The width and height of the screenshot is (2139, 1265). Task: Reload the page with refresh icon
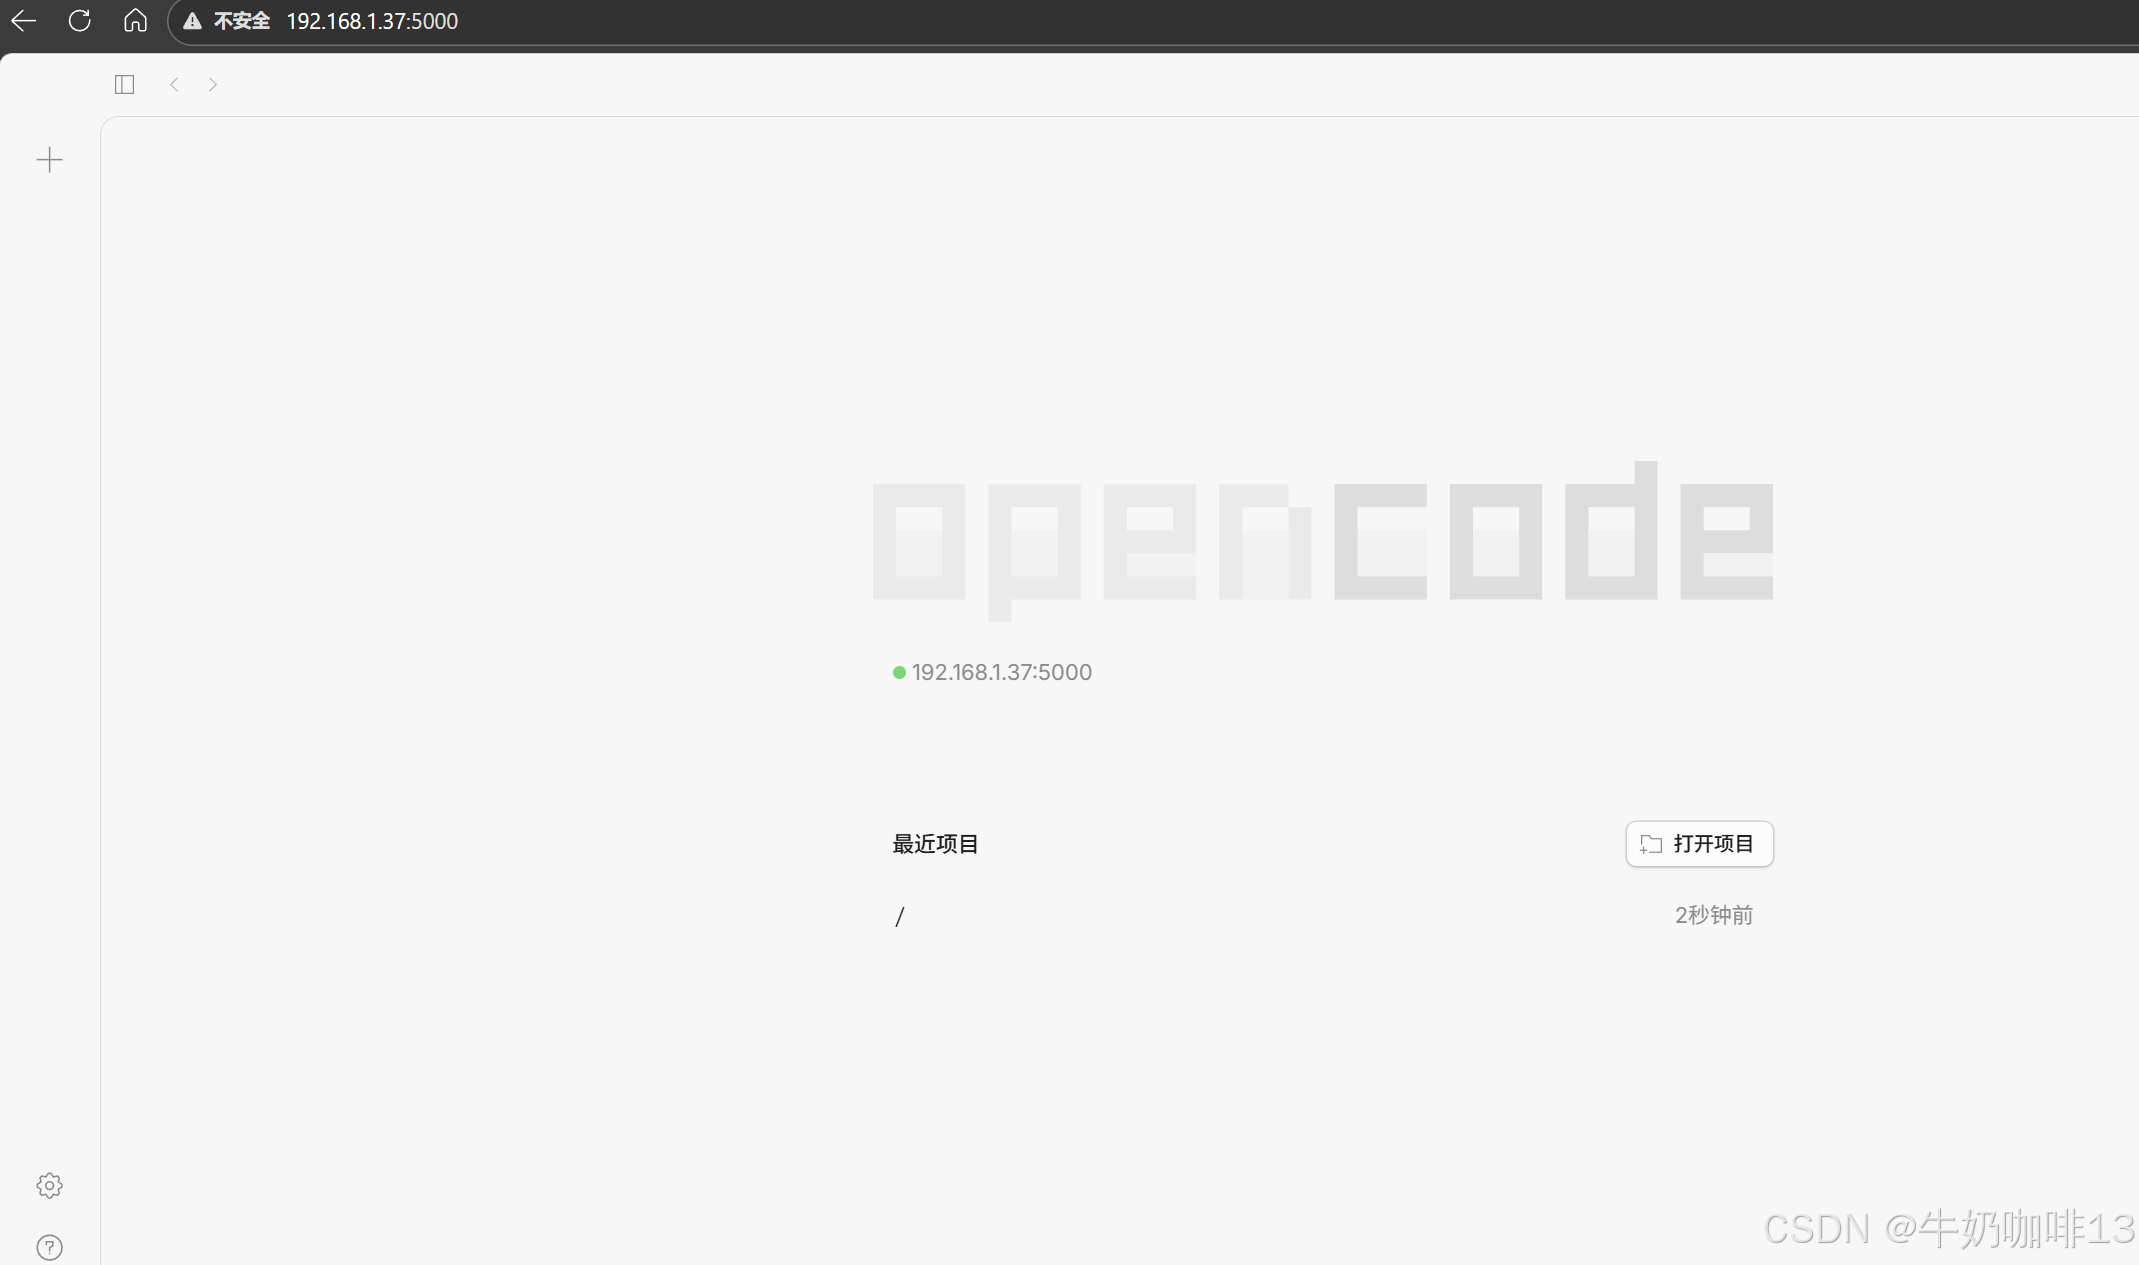tap(80, 21)
